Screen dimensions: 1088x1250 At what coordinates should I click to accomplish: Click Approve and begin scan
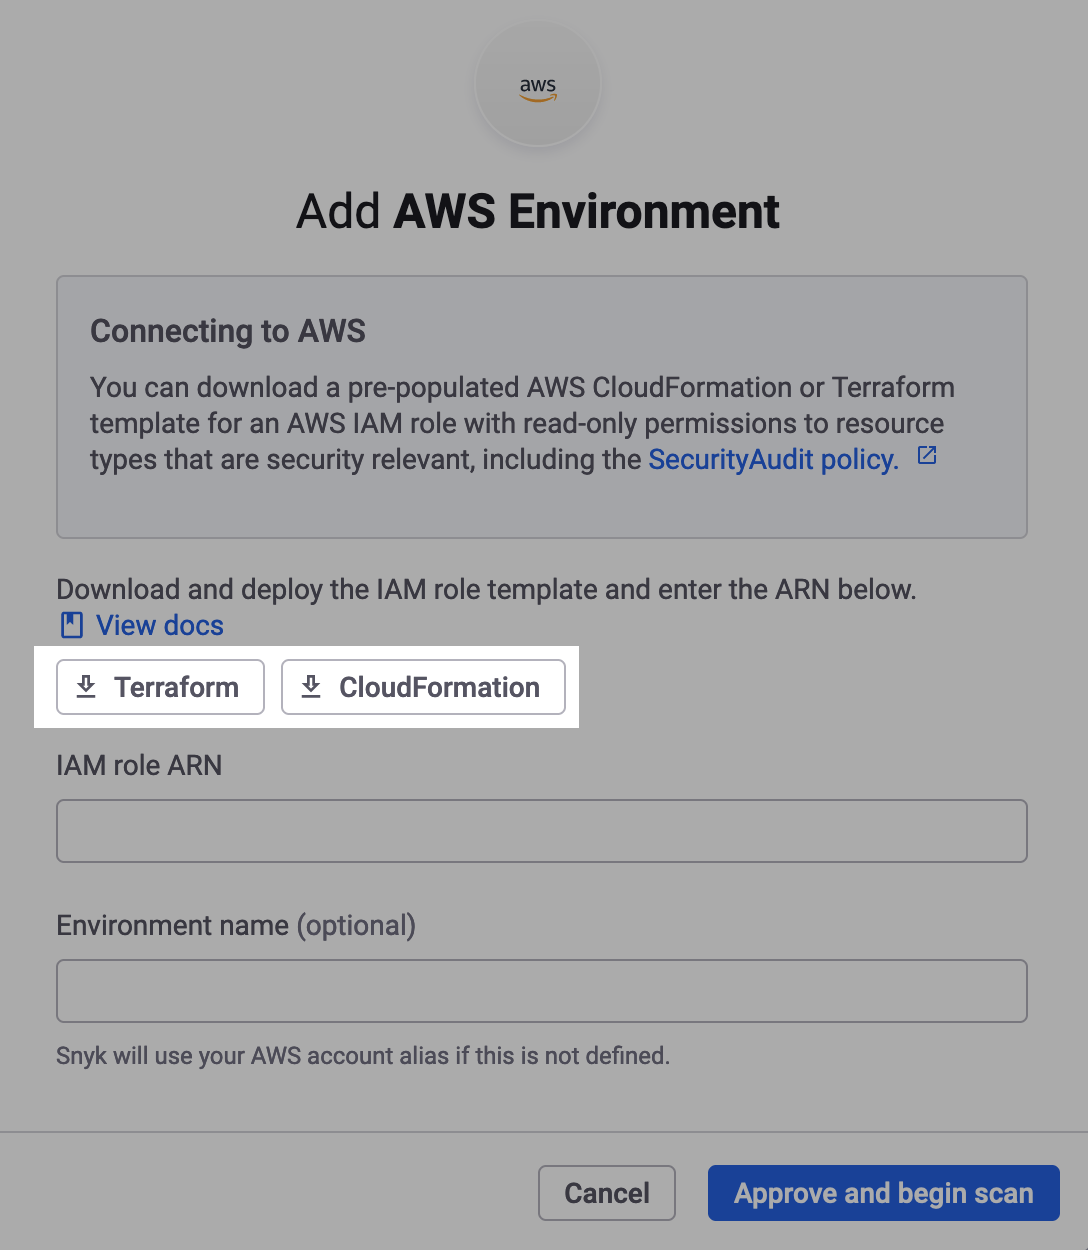[x=883, y=1193]
